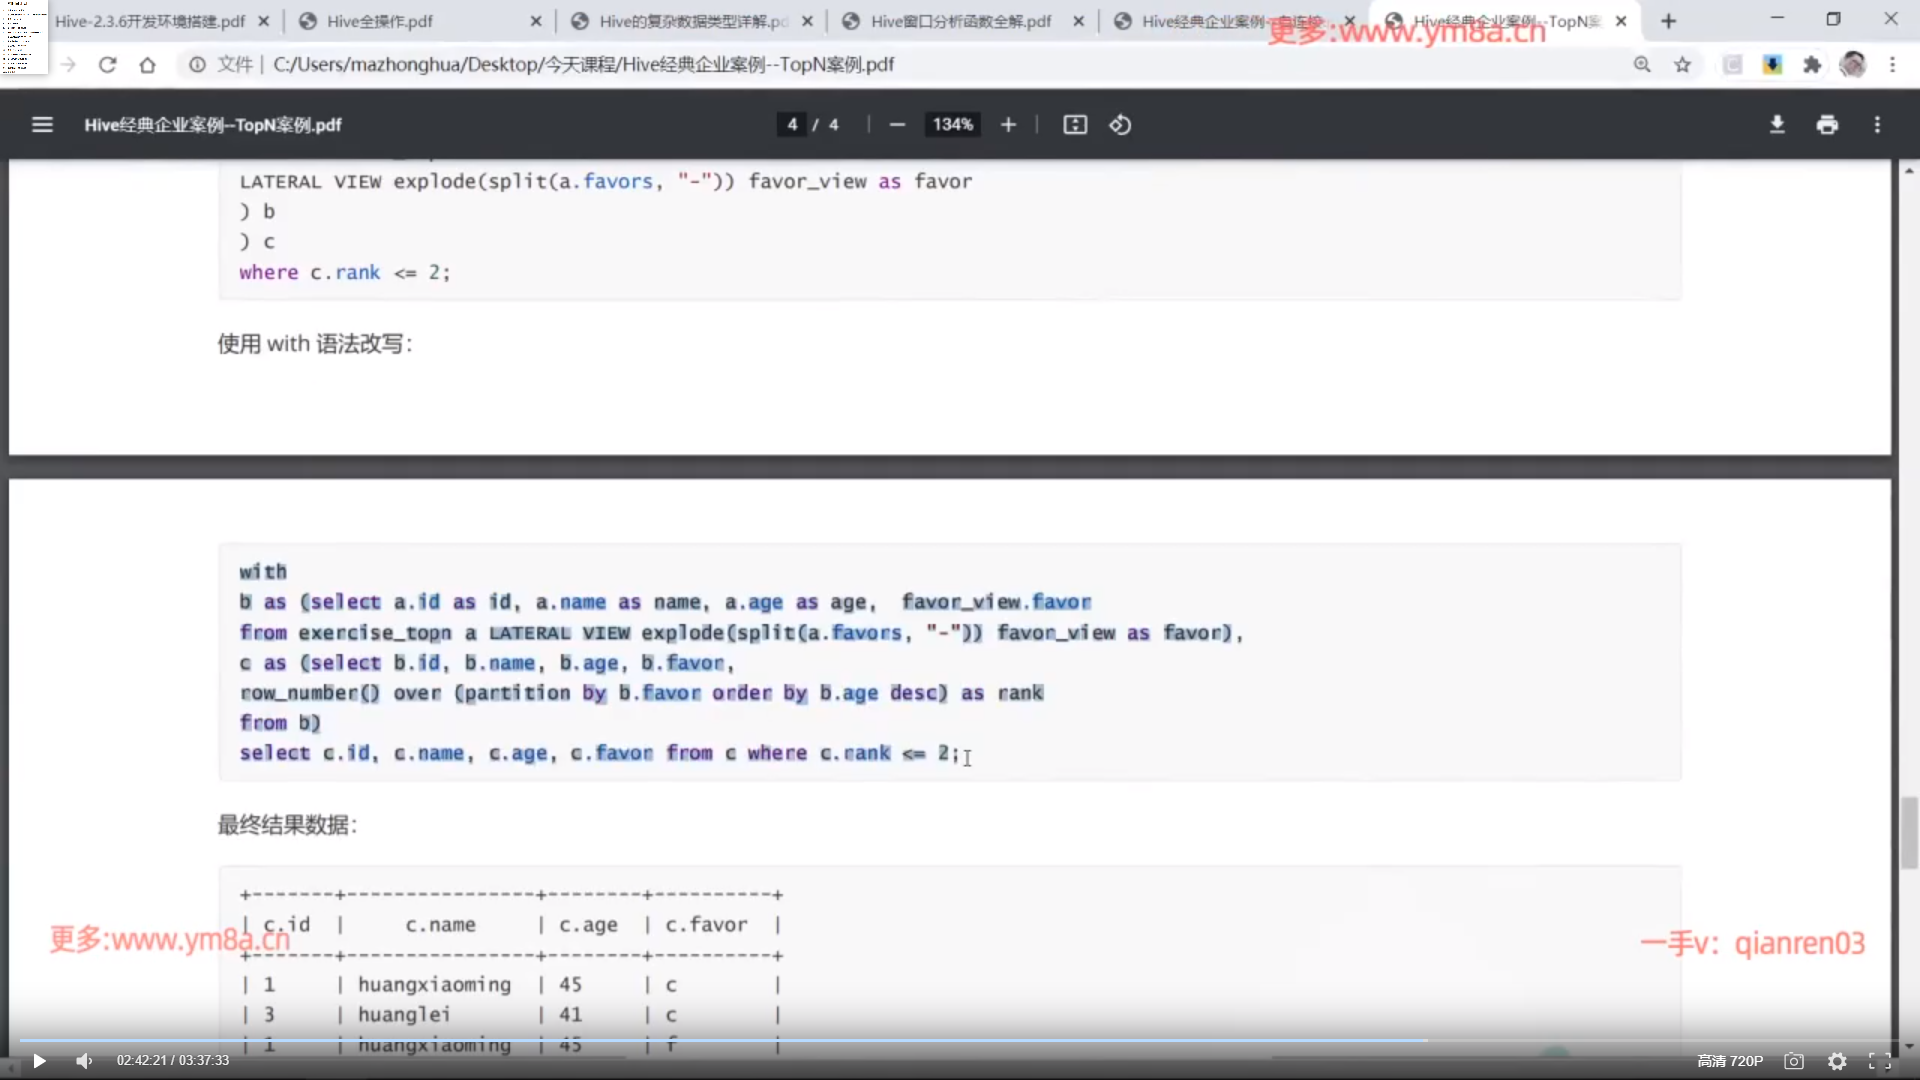The width and height of the screenshot is (1920, 1080).
Task: Click the fit to page icon
Action: 1075,125
